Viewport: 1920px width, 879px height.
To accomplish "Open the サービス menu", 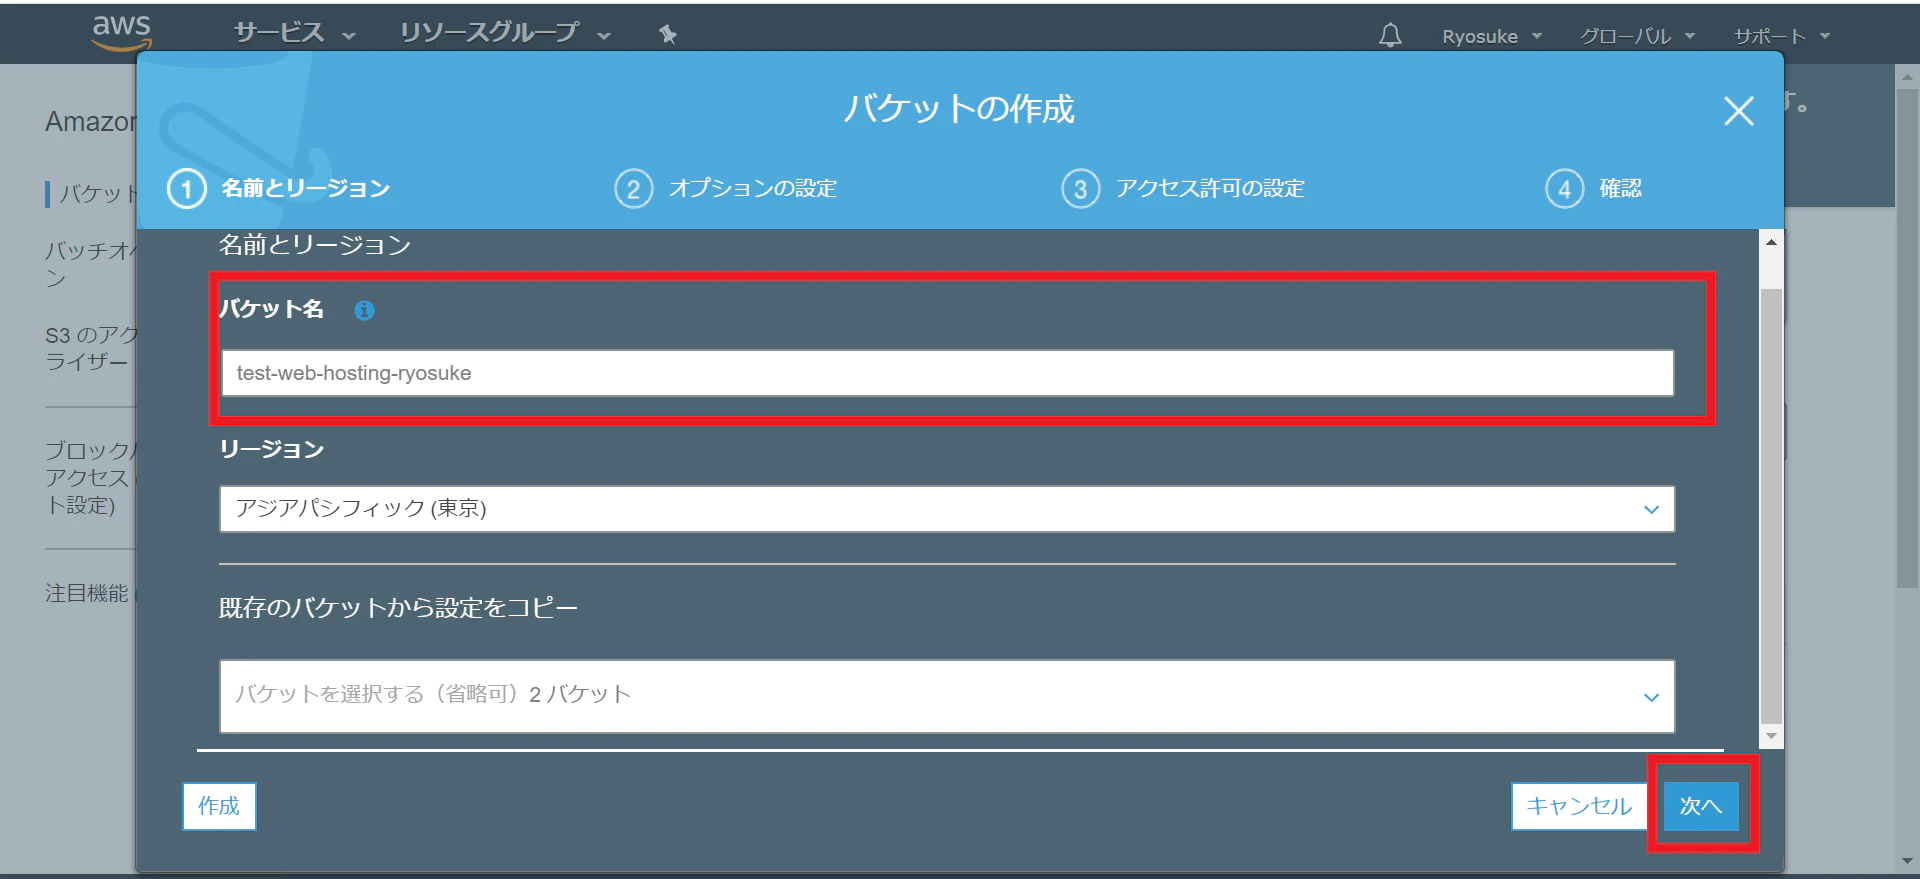I will (295, 33).
